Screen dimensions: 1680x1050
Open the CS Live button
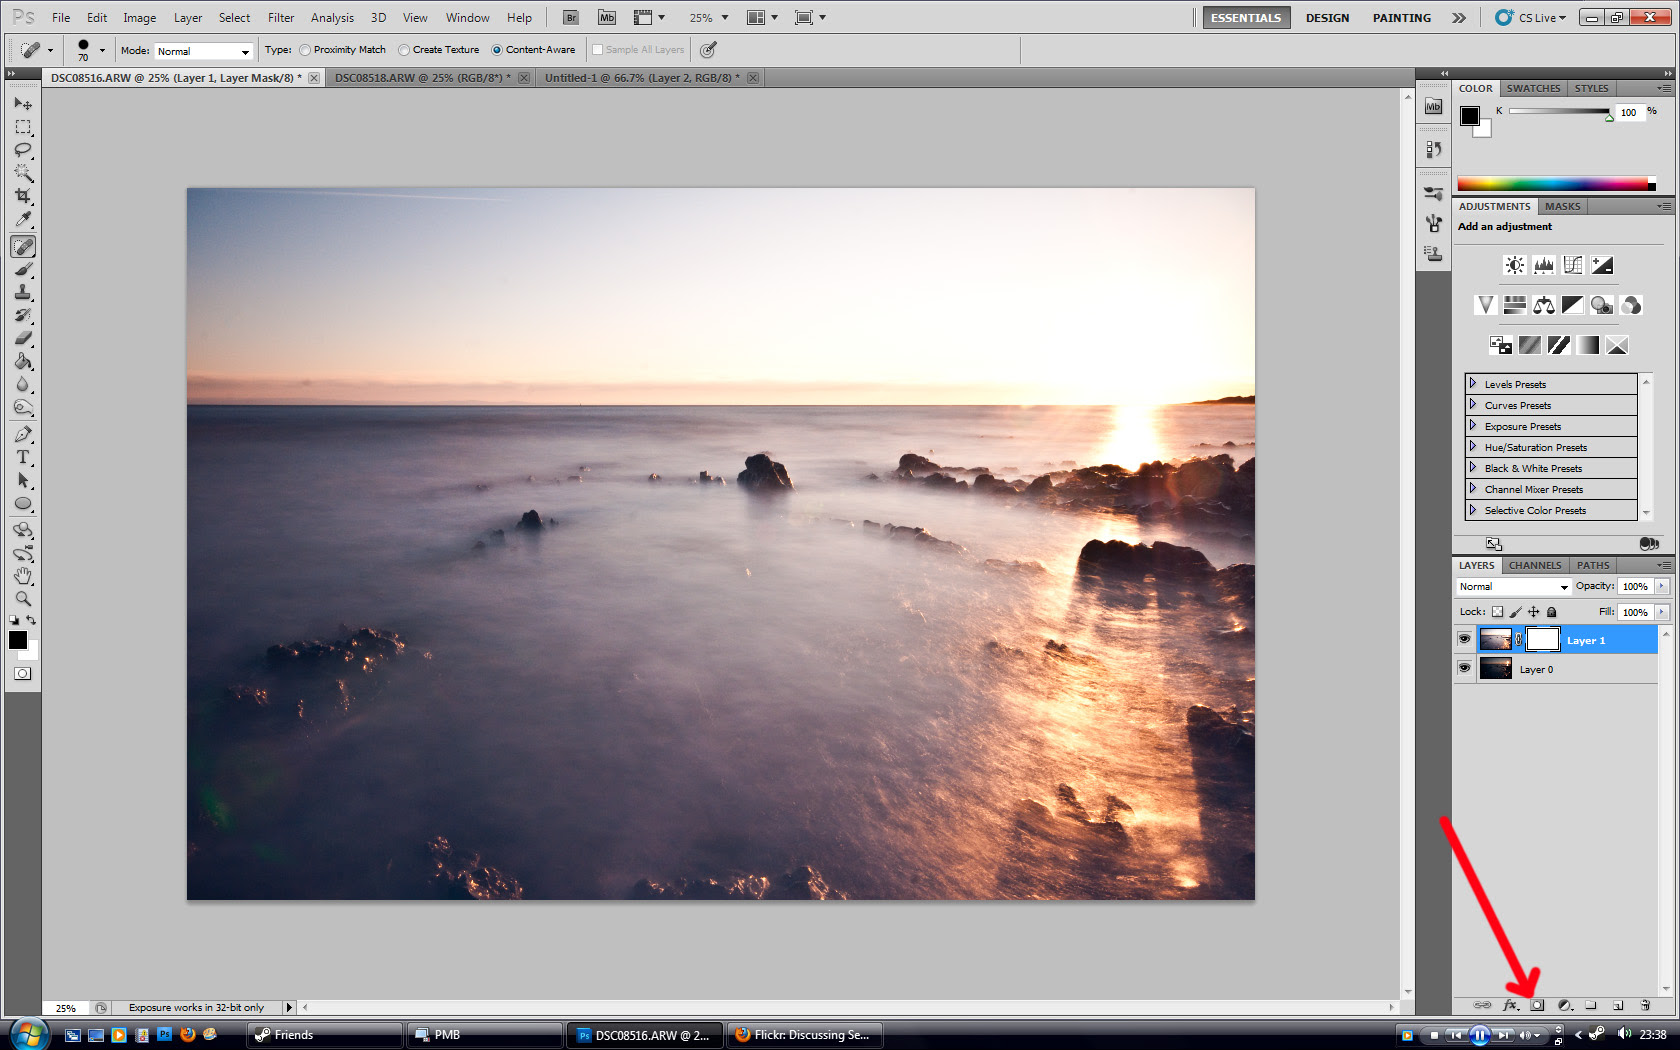(1531, 18)
